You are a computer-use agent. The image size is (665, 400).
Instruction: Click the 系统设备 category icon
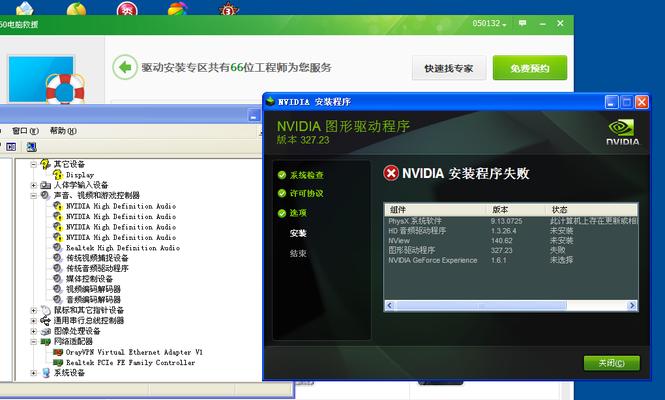(x=45, y=373)
